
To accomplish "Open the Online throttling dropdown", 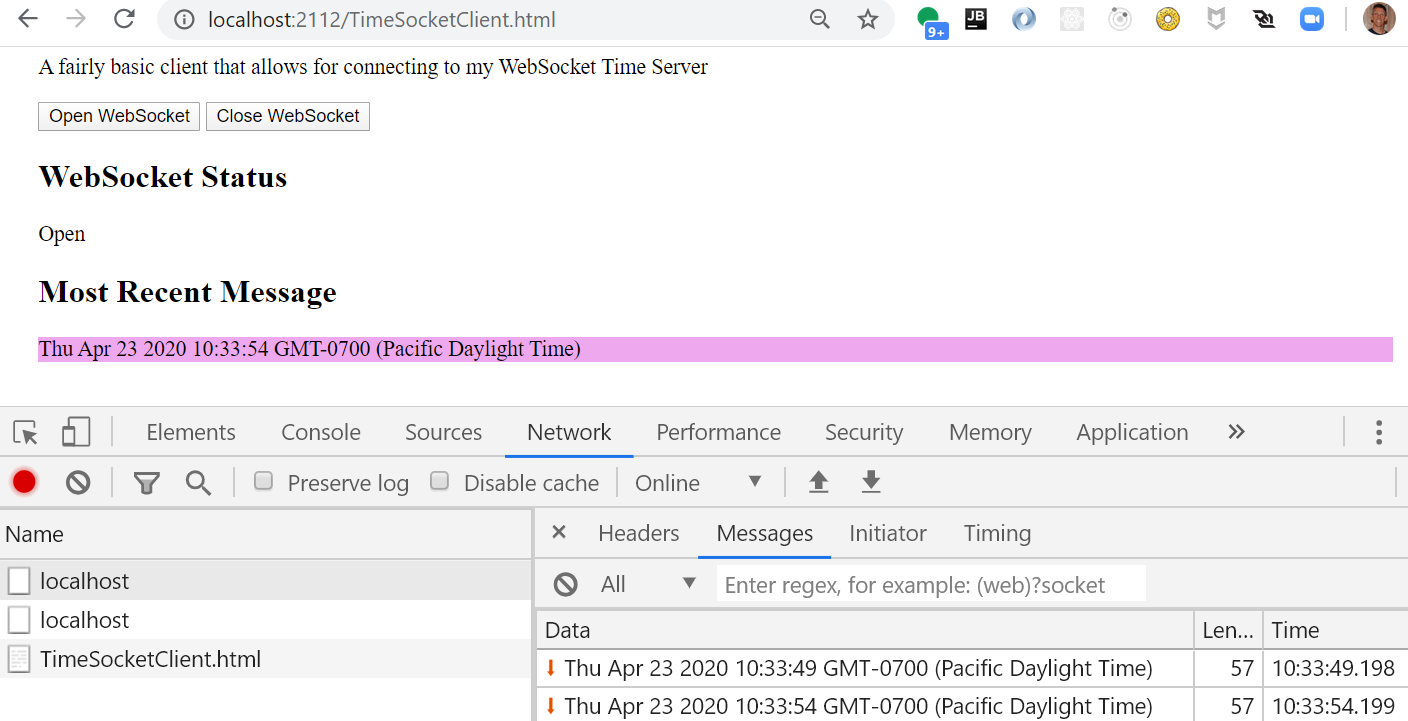I will pyautogui.click(x=698, y=483).
